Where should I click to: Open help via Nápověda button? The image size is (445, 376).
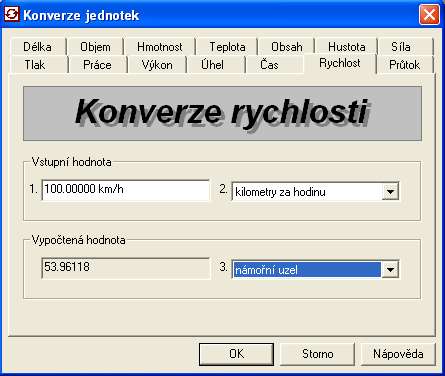coord(398,354)
